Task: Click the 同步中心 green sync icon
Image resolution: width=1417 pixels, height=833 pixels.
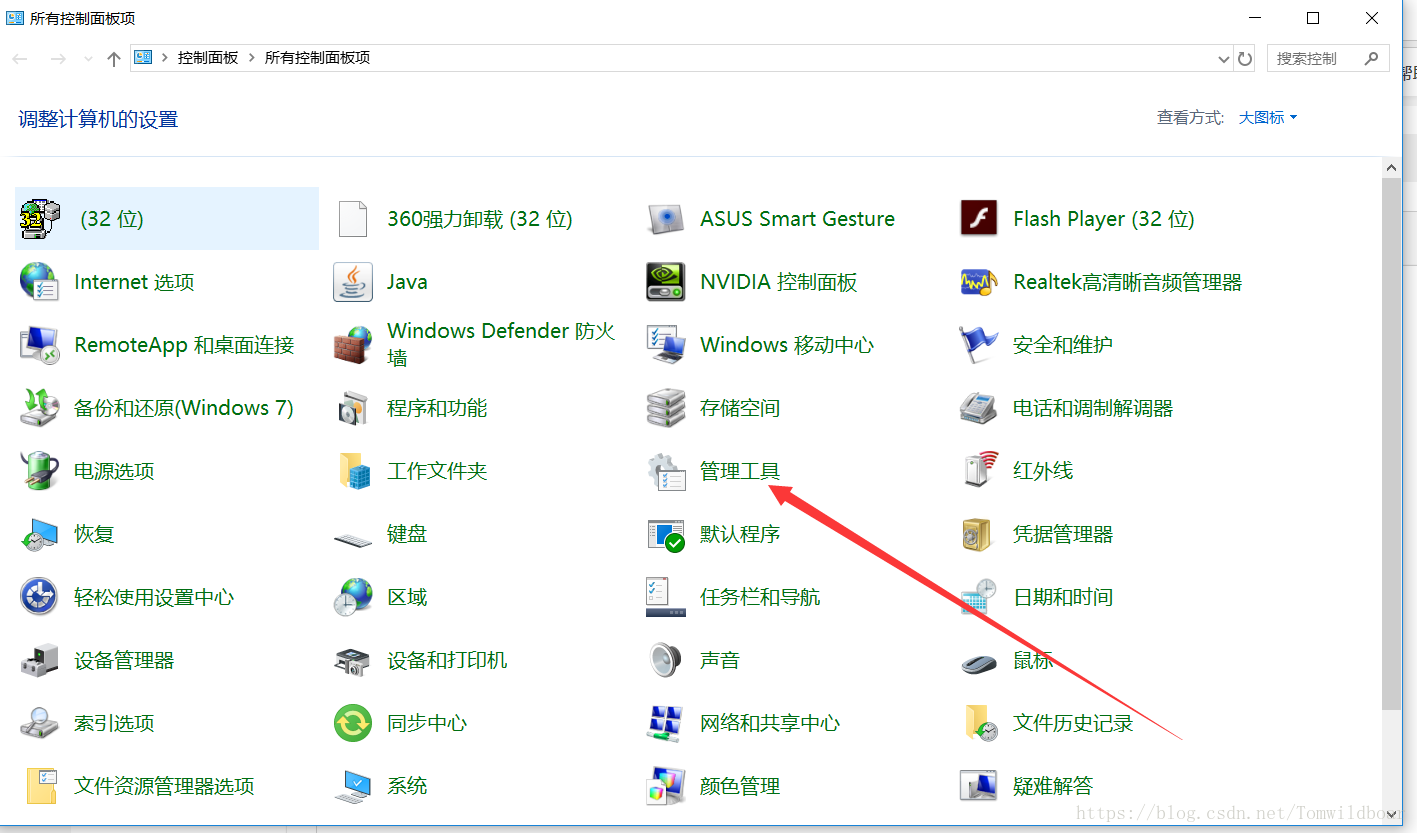Action: pyautogui.click(x=353, y=723)
